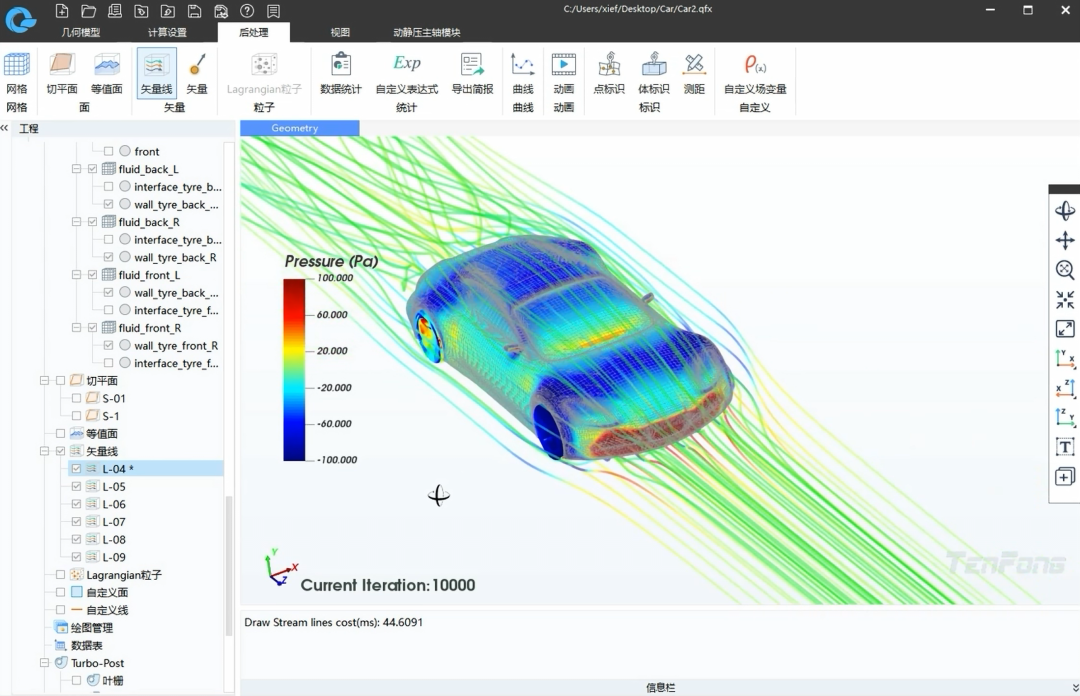Open the 动画 animation tool
The width and height of the screenshot is (1080, 696).
point(563,73)
